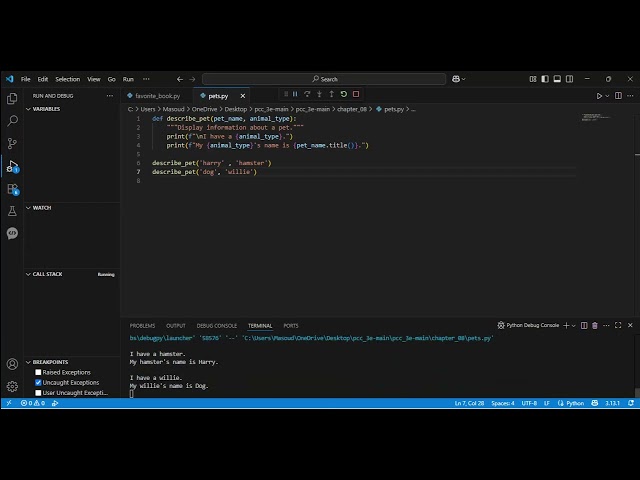This screenshot has width=640, height=480.
Task: Open the File menu
Action: tap(26, 79)
